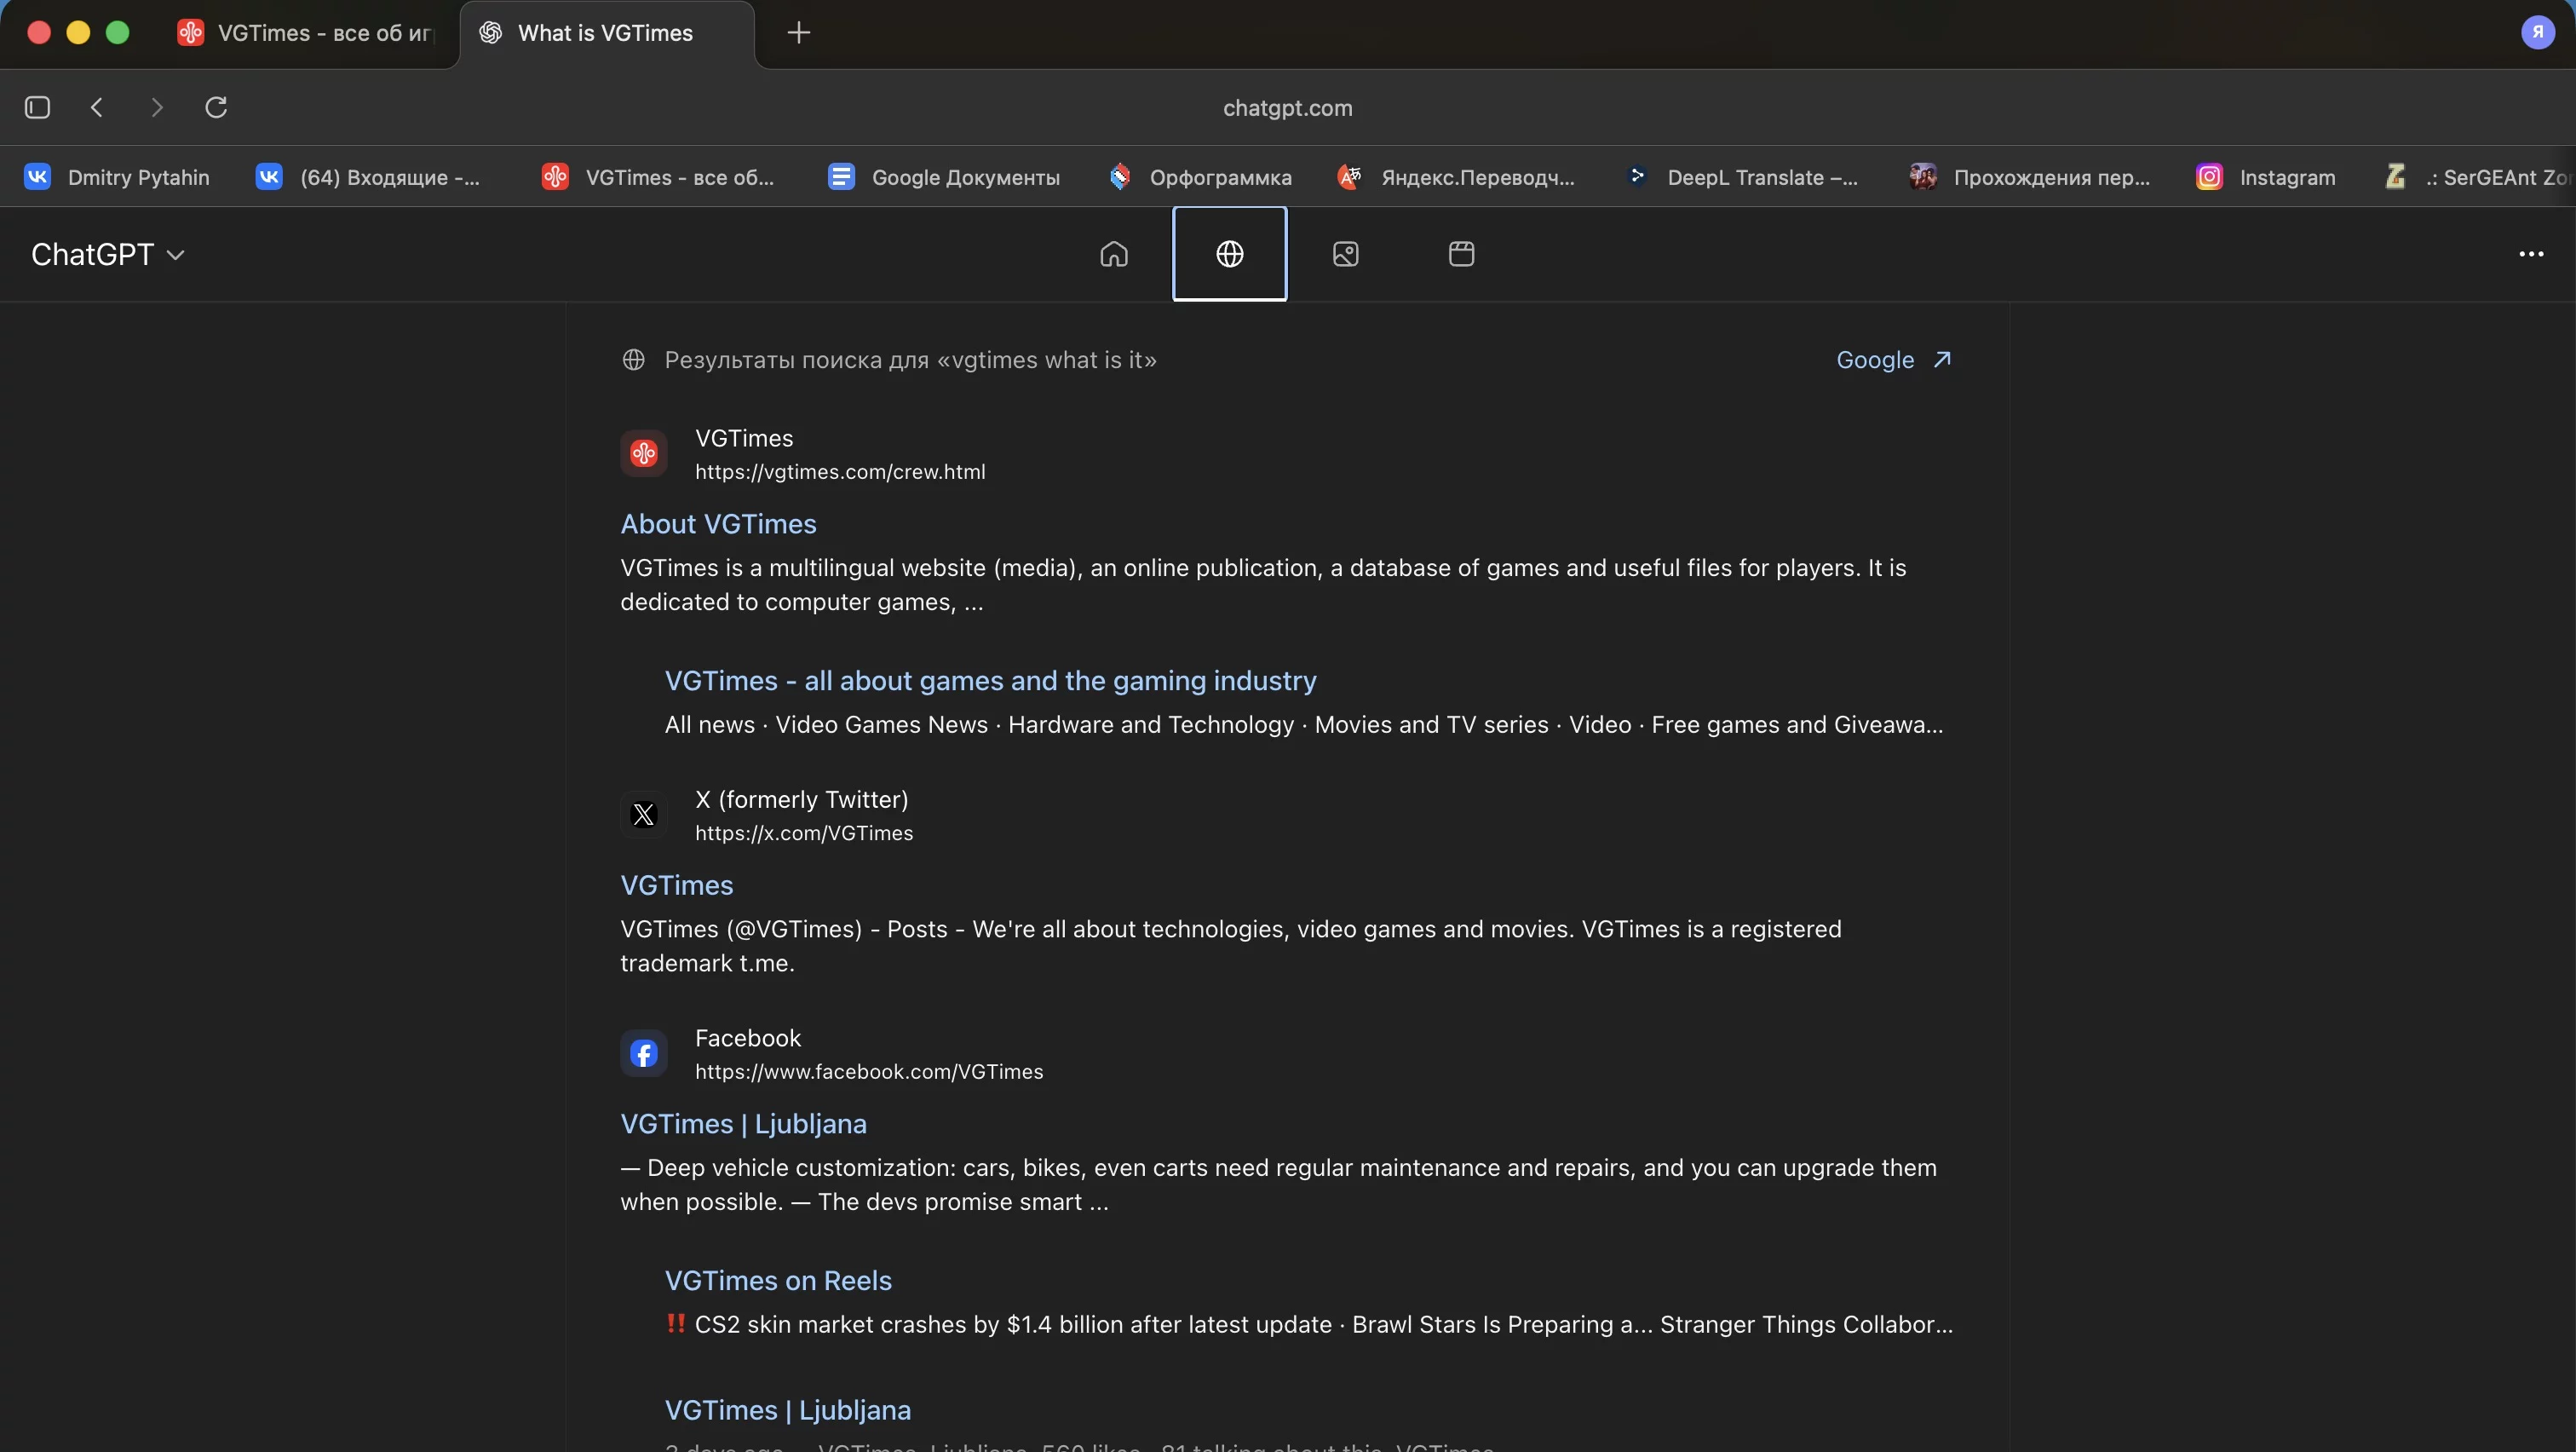Image resolution: width=2576 pixels, height=1452 pixels.
Task: Go back with the browser back arrow
Action: coord(97,107)
